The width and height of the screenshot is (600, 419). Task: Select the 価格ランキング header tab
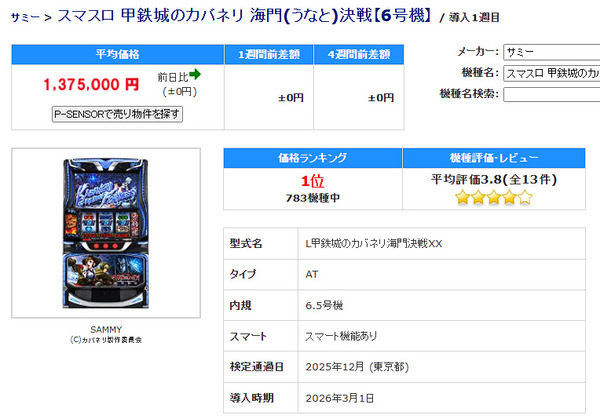pyautogui.click(x=313, y=158)
